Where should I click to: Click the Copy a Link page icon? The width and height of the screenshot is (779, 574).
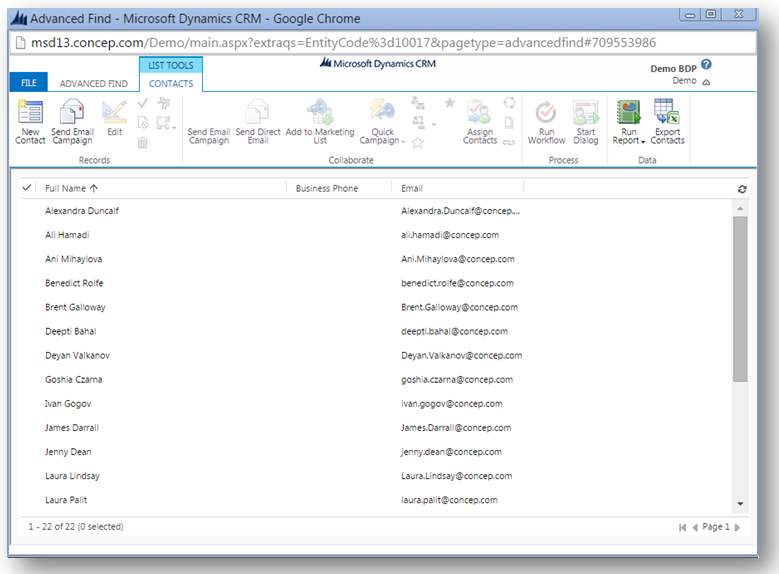click(509, 122)
